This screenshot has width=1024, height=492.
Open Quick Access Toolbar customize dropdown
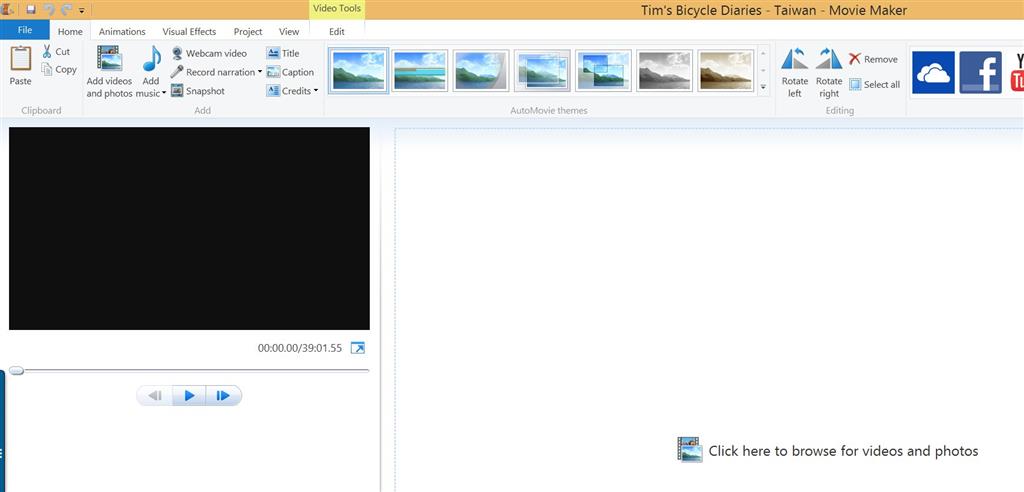(x=82, y=10)
